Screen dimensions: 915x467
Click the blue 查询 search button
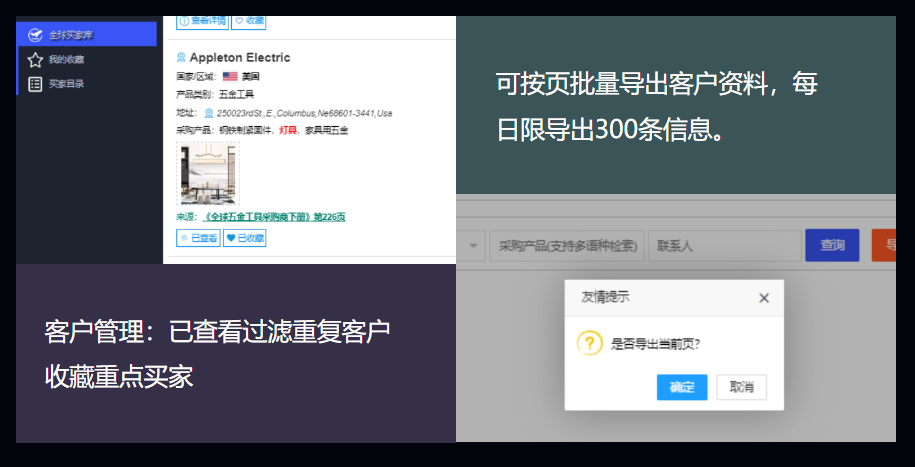832,245
